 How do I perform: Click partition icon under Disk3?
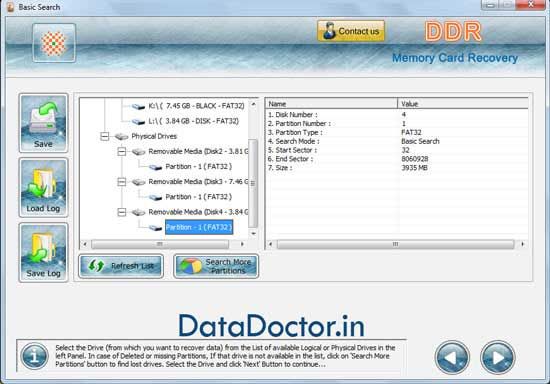point(155,197)
